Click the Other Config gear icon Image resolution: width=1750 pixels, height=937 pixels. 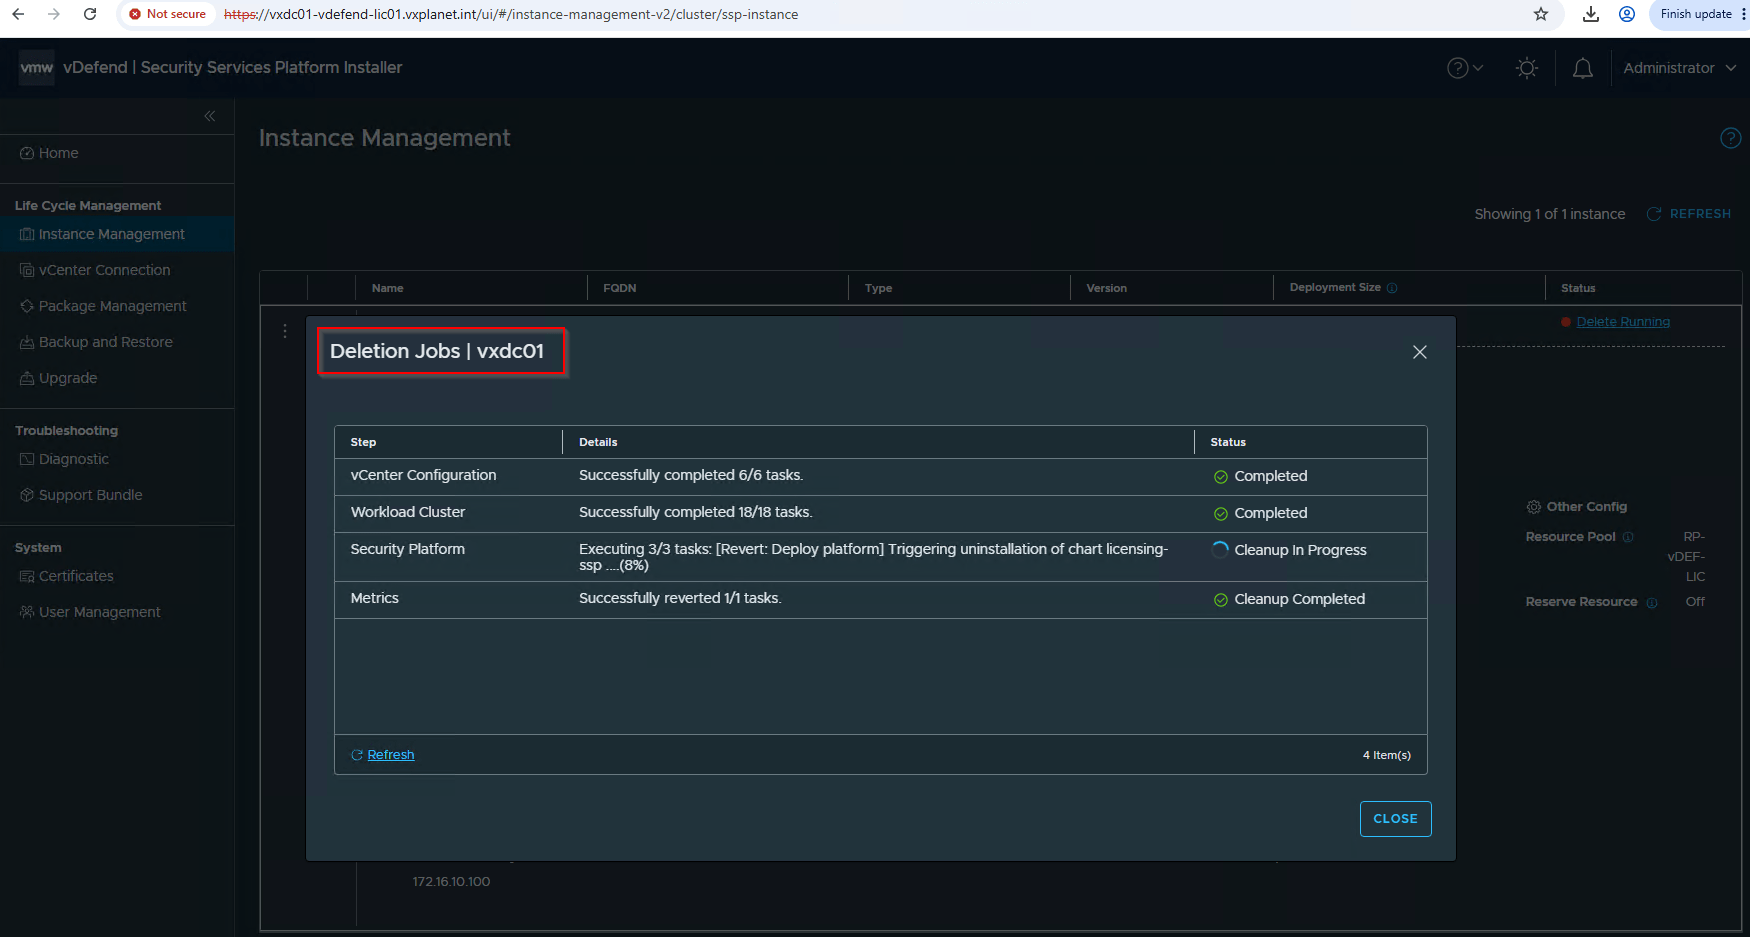tap(1533, 507)
